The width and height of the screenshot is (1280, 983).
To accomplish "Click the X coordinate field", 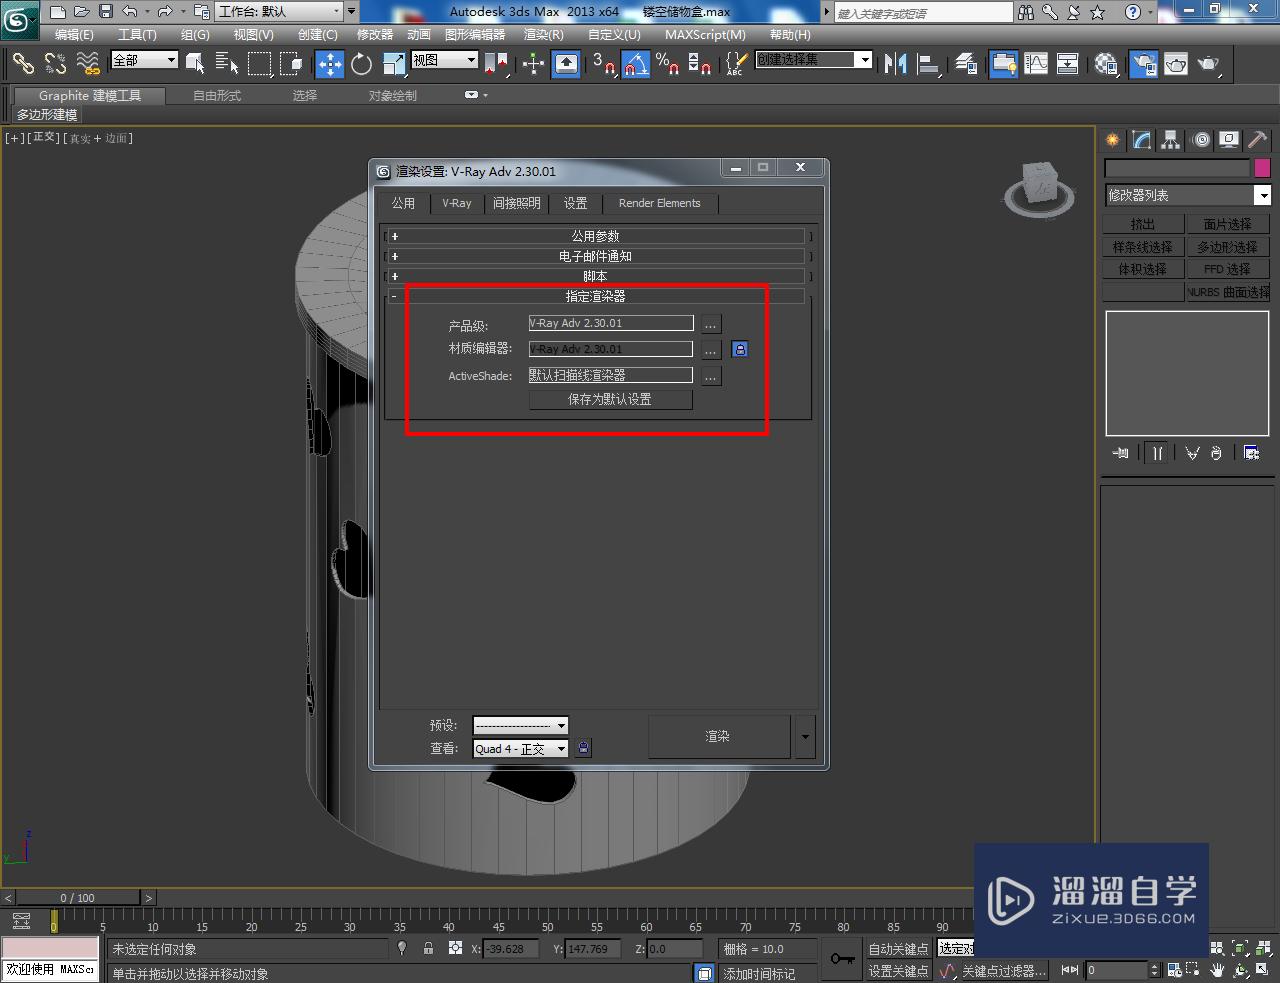I will point(511,949).
